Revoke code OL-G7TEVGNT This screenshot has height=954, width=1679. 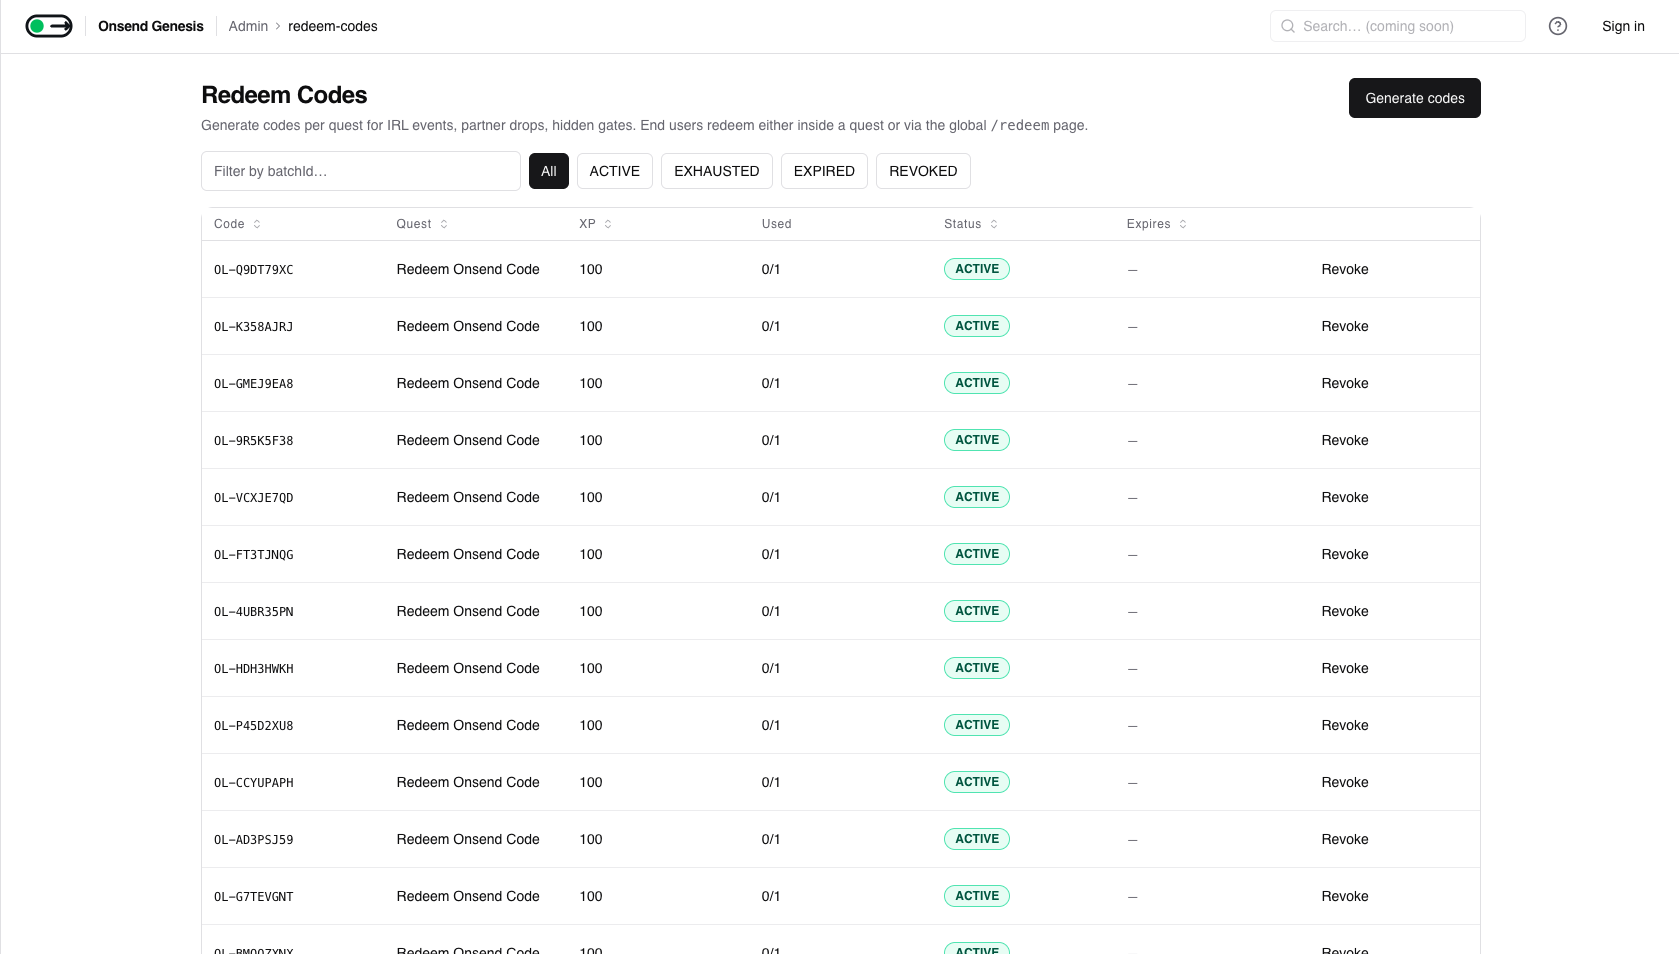1345,896
